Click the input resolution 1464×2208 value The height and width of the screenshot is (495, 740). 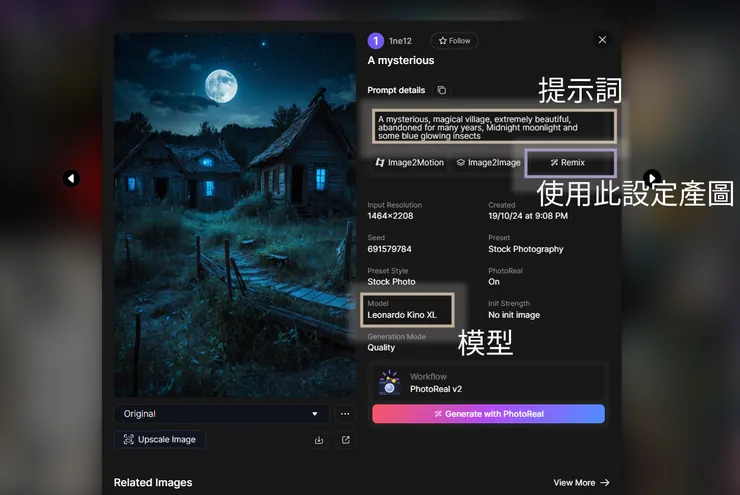pos(390,216)
